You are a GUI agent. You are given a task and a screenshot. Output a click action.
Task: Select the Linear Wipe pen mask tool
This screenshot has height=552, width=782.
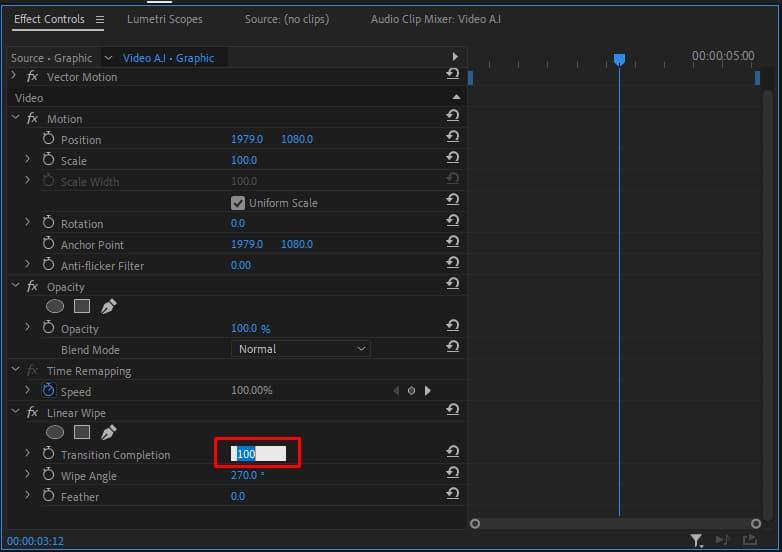[108, 433]
